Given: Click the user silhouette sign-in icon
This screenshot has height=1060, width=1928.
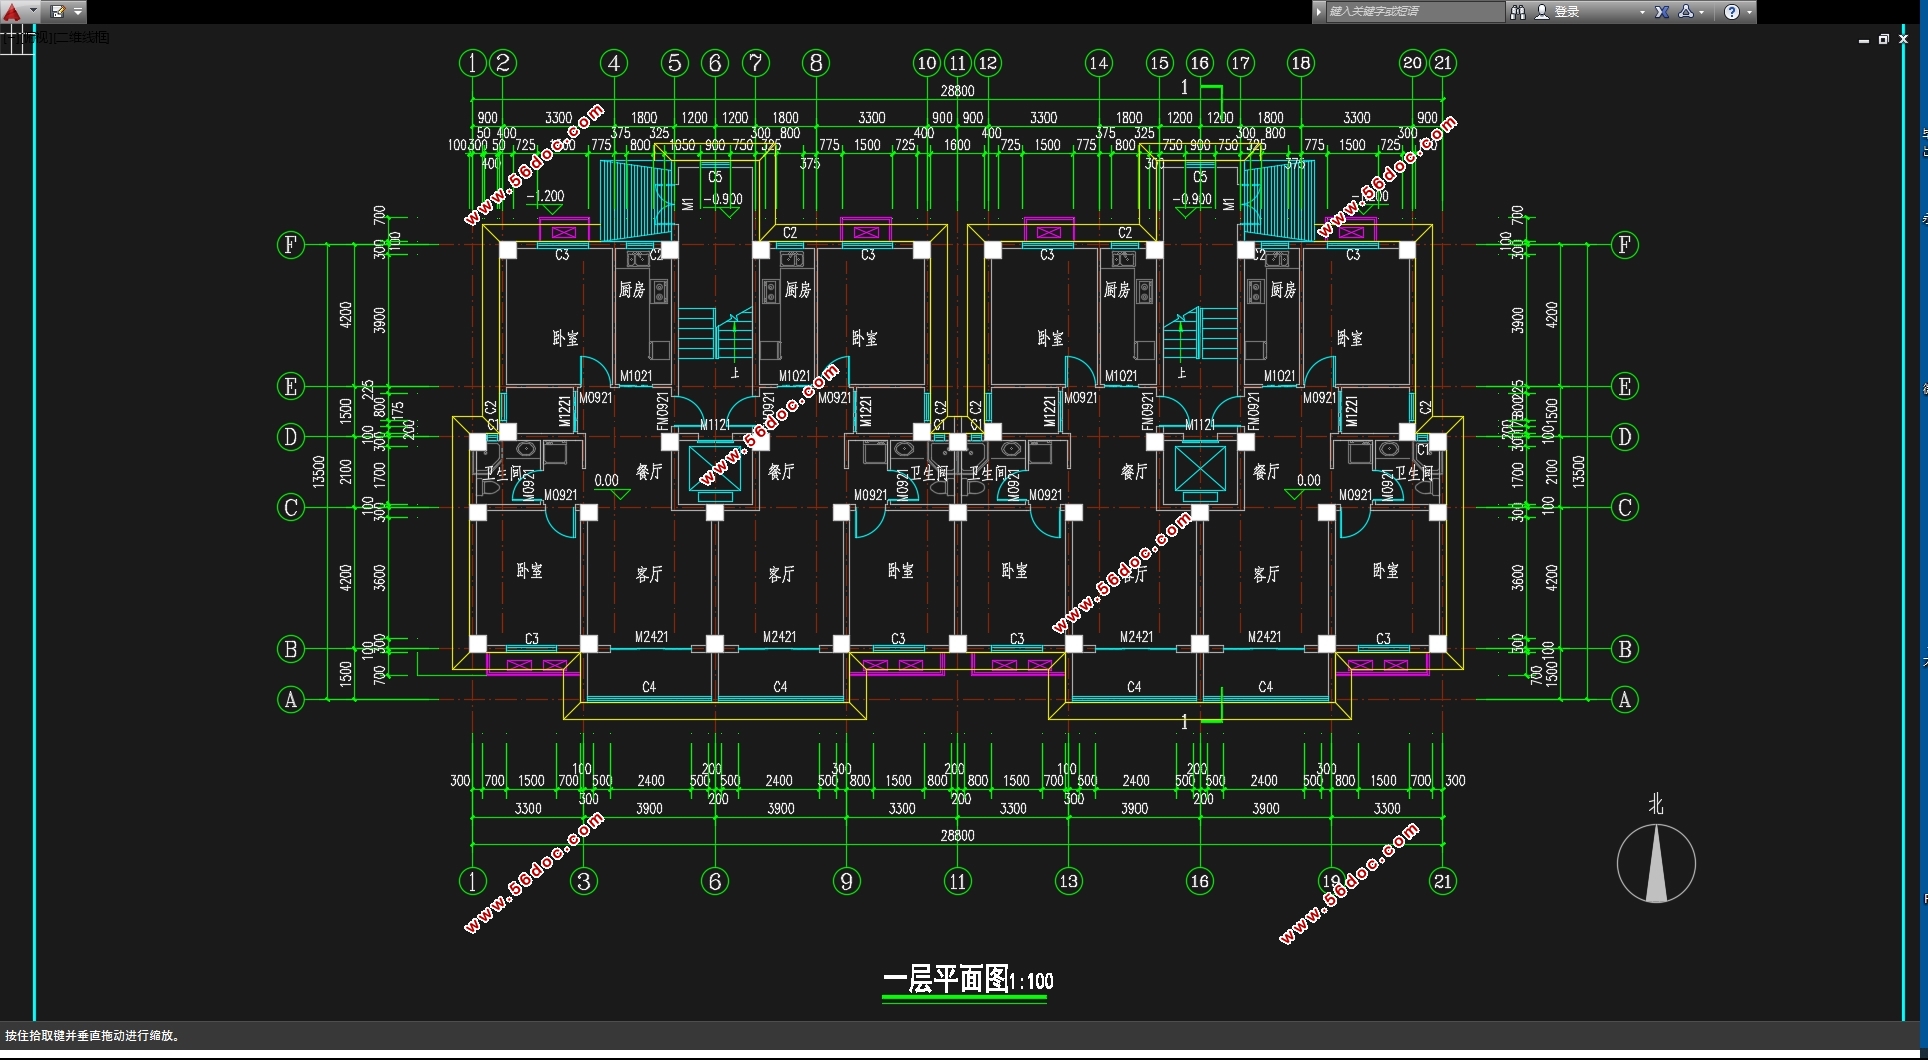Looking at the screenshot, I should click(x=1542, y=12).
